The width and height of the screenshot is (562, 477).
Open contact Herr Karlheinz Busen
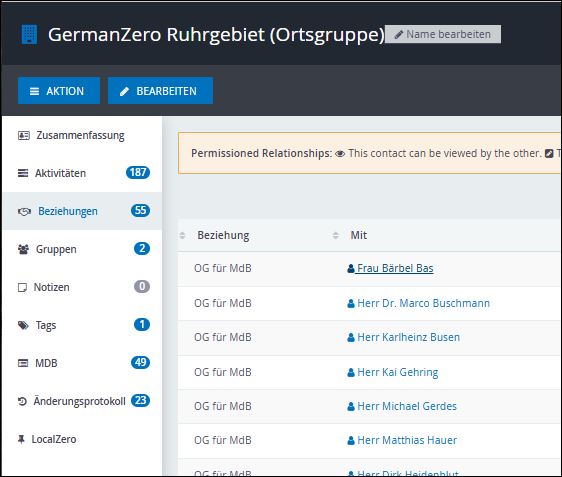tap(408, 337)
